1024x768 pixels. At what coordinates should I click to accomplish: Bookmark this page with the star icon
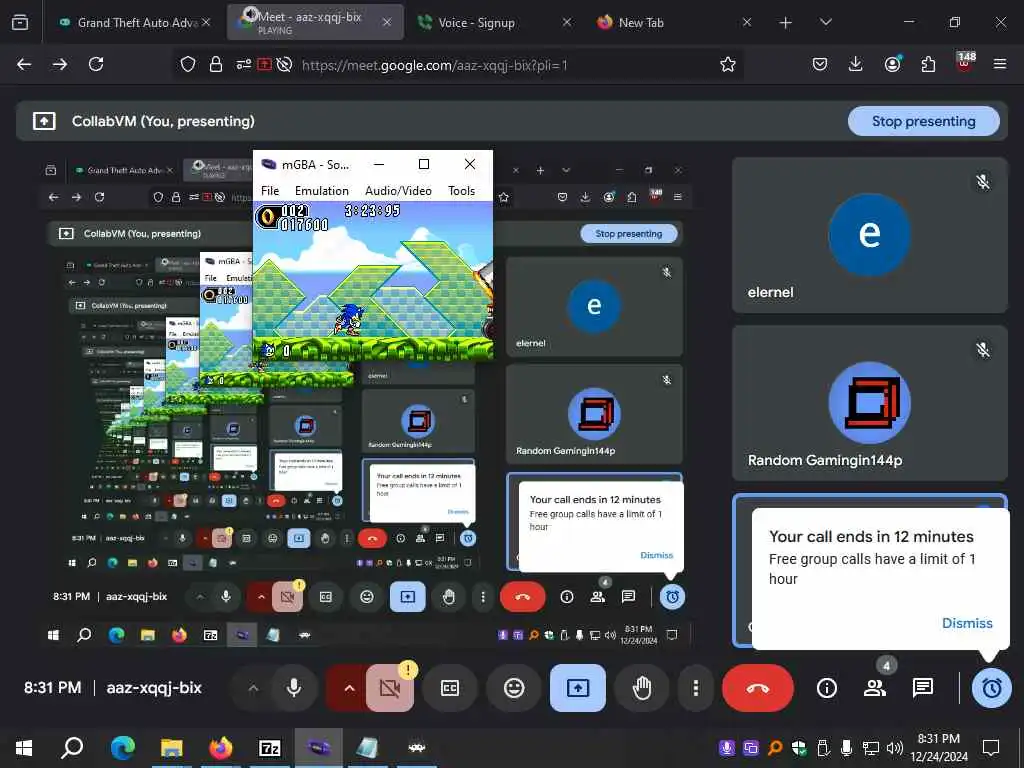click(728, 64)
